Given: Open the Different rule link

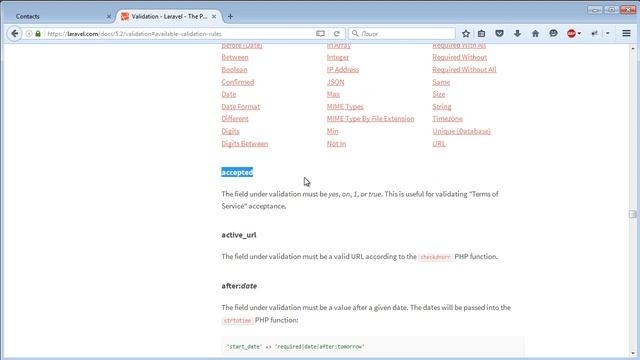Looking at the screenshot, I should tap(235, 119).
